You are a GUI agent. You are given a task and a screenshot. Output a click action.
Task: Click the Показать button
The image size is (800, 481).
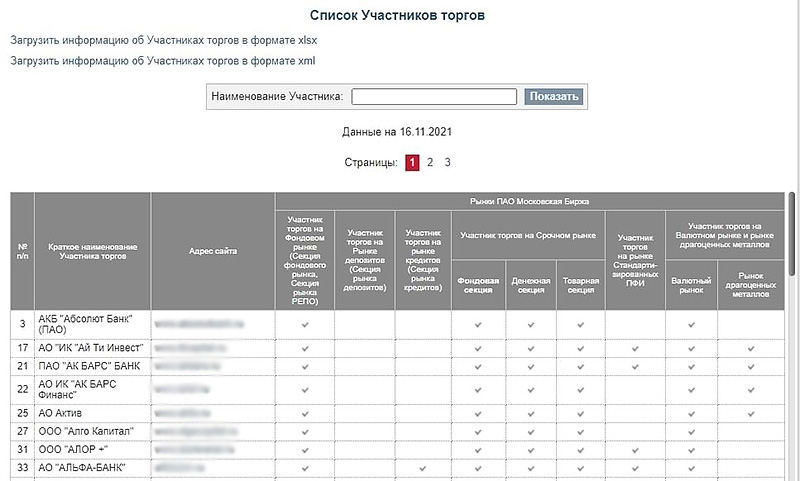pos(554,96)
